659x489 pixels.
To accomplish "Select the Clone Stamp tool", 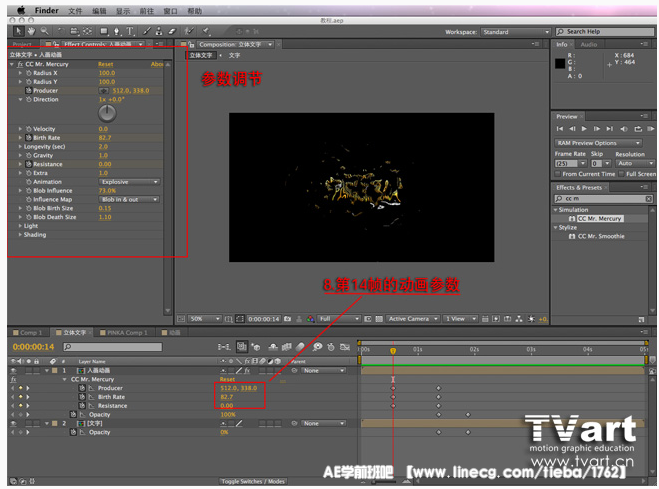I will 159,31.
